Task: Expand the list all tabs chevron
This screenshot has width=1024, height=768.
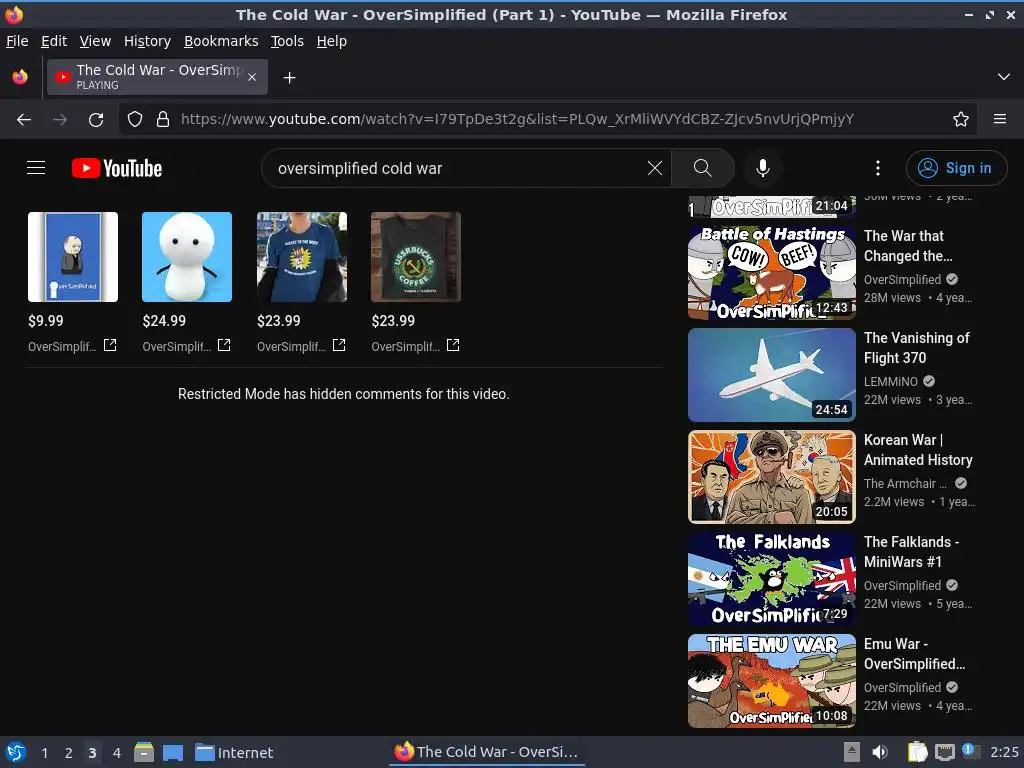Action: 1004,77
